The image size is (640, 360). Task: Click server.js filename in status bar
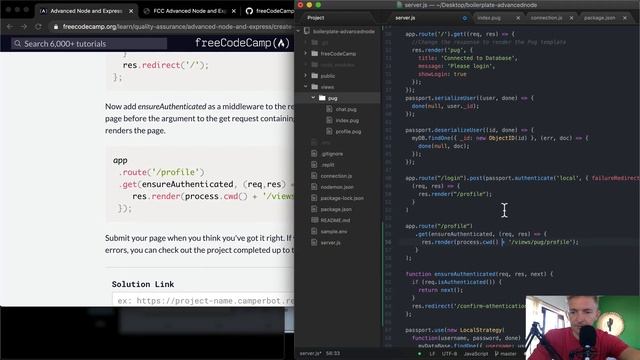[x=310, y=353]
